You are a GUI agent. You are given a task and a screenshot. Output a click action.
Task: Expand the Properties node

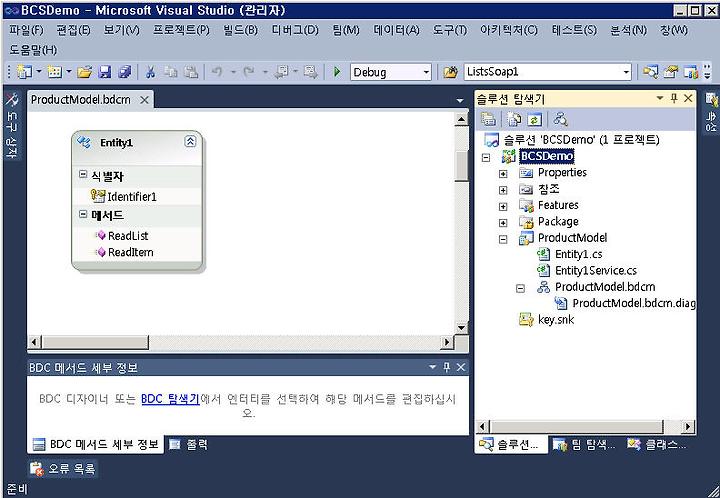(x=503, y=174)
